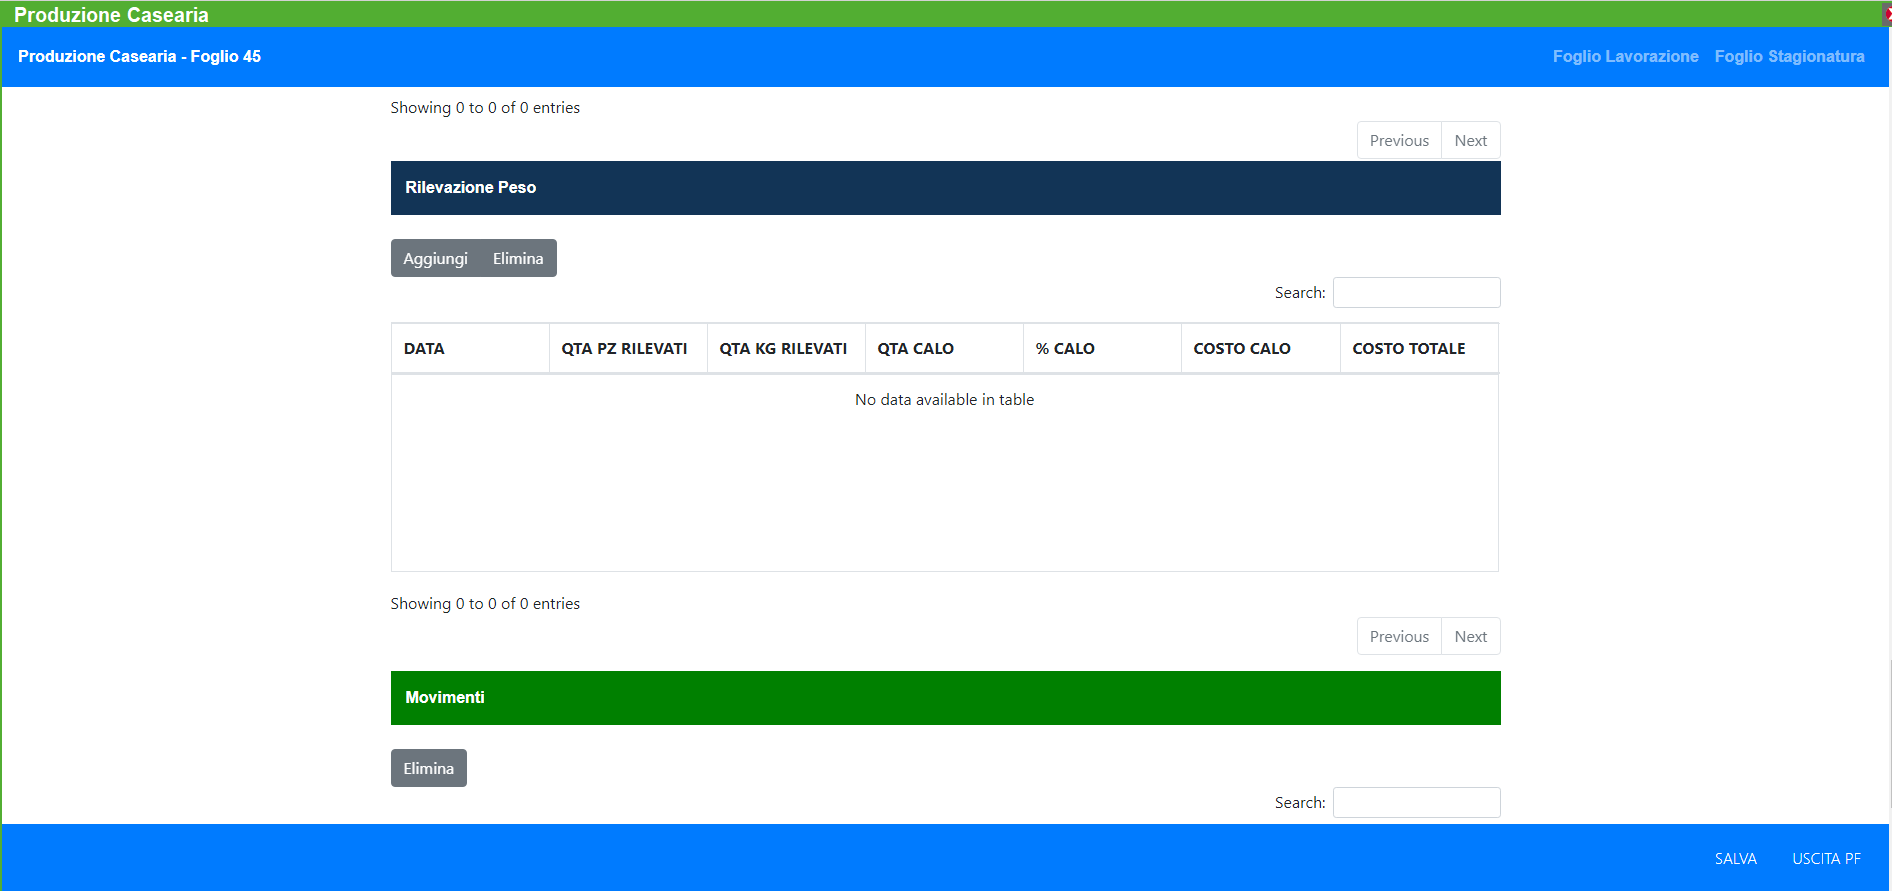Switch to the Foglio Stagionatura tab

(x=1789, y=57)
